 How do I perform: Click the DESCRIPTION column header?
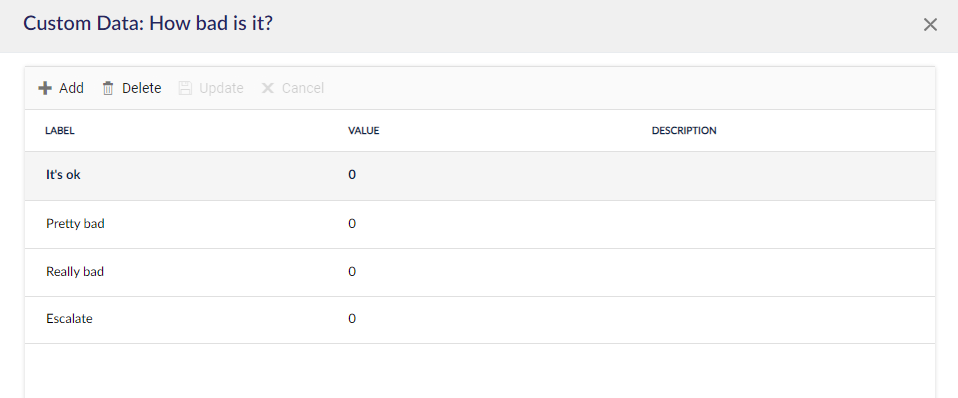[684, 131]
